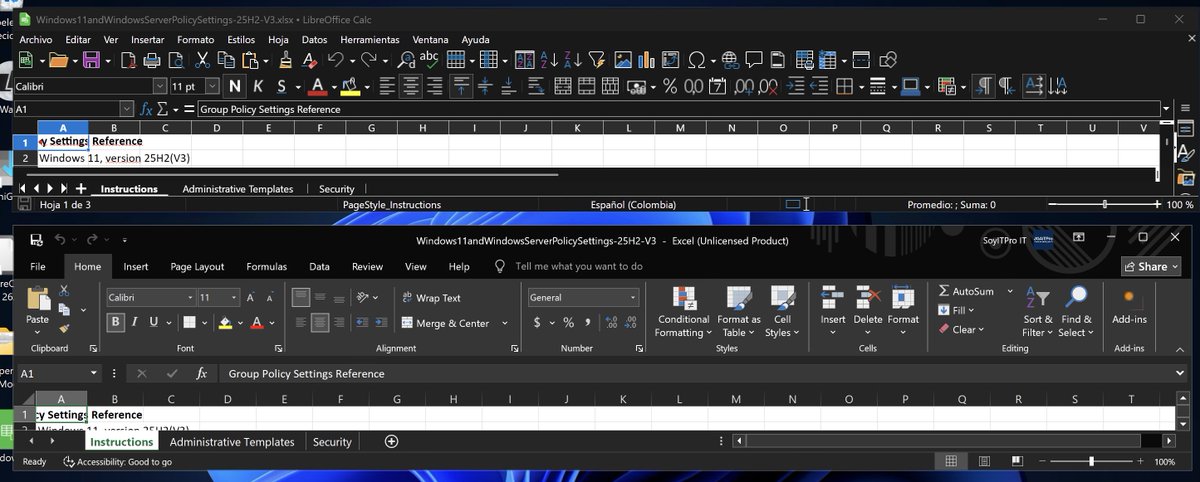Screen dimensions: 1200x482
Task: Toggle Underline in Excel
Action: click(154, 322)
